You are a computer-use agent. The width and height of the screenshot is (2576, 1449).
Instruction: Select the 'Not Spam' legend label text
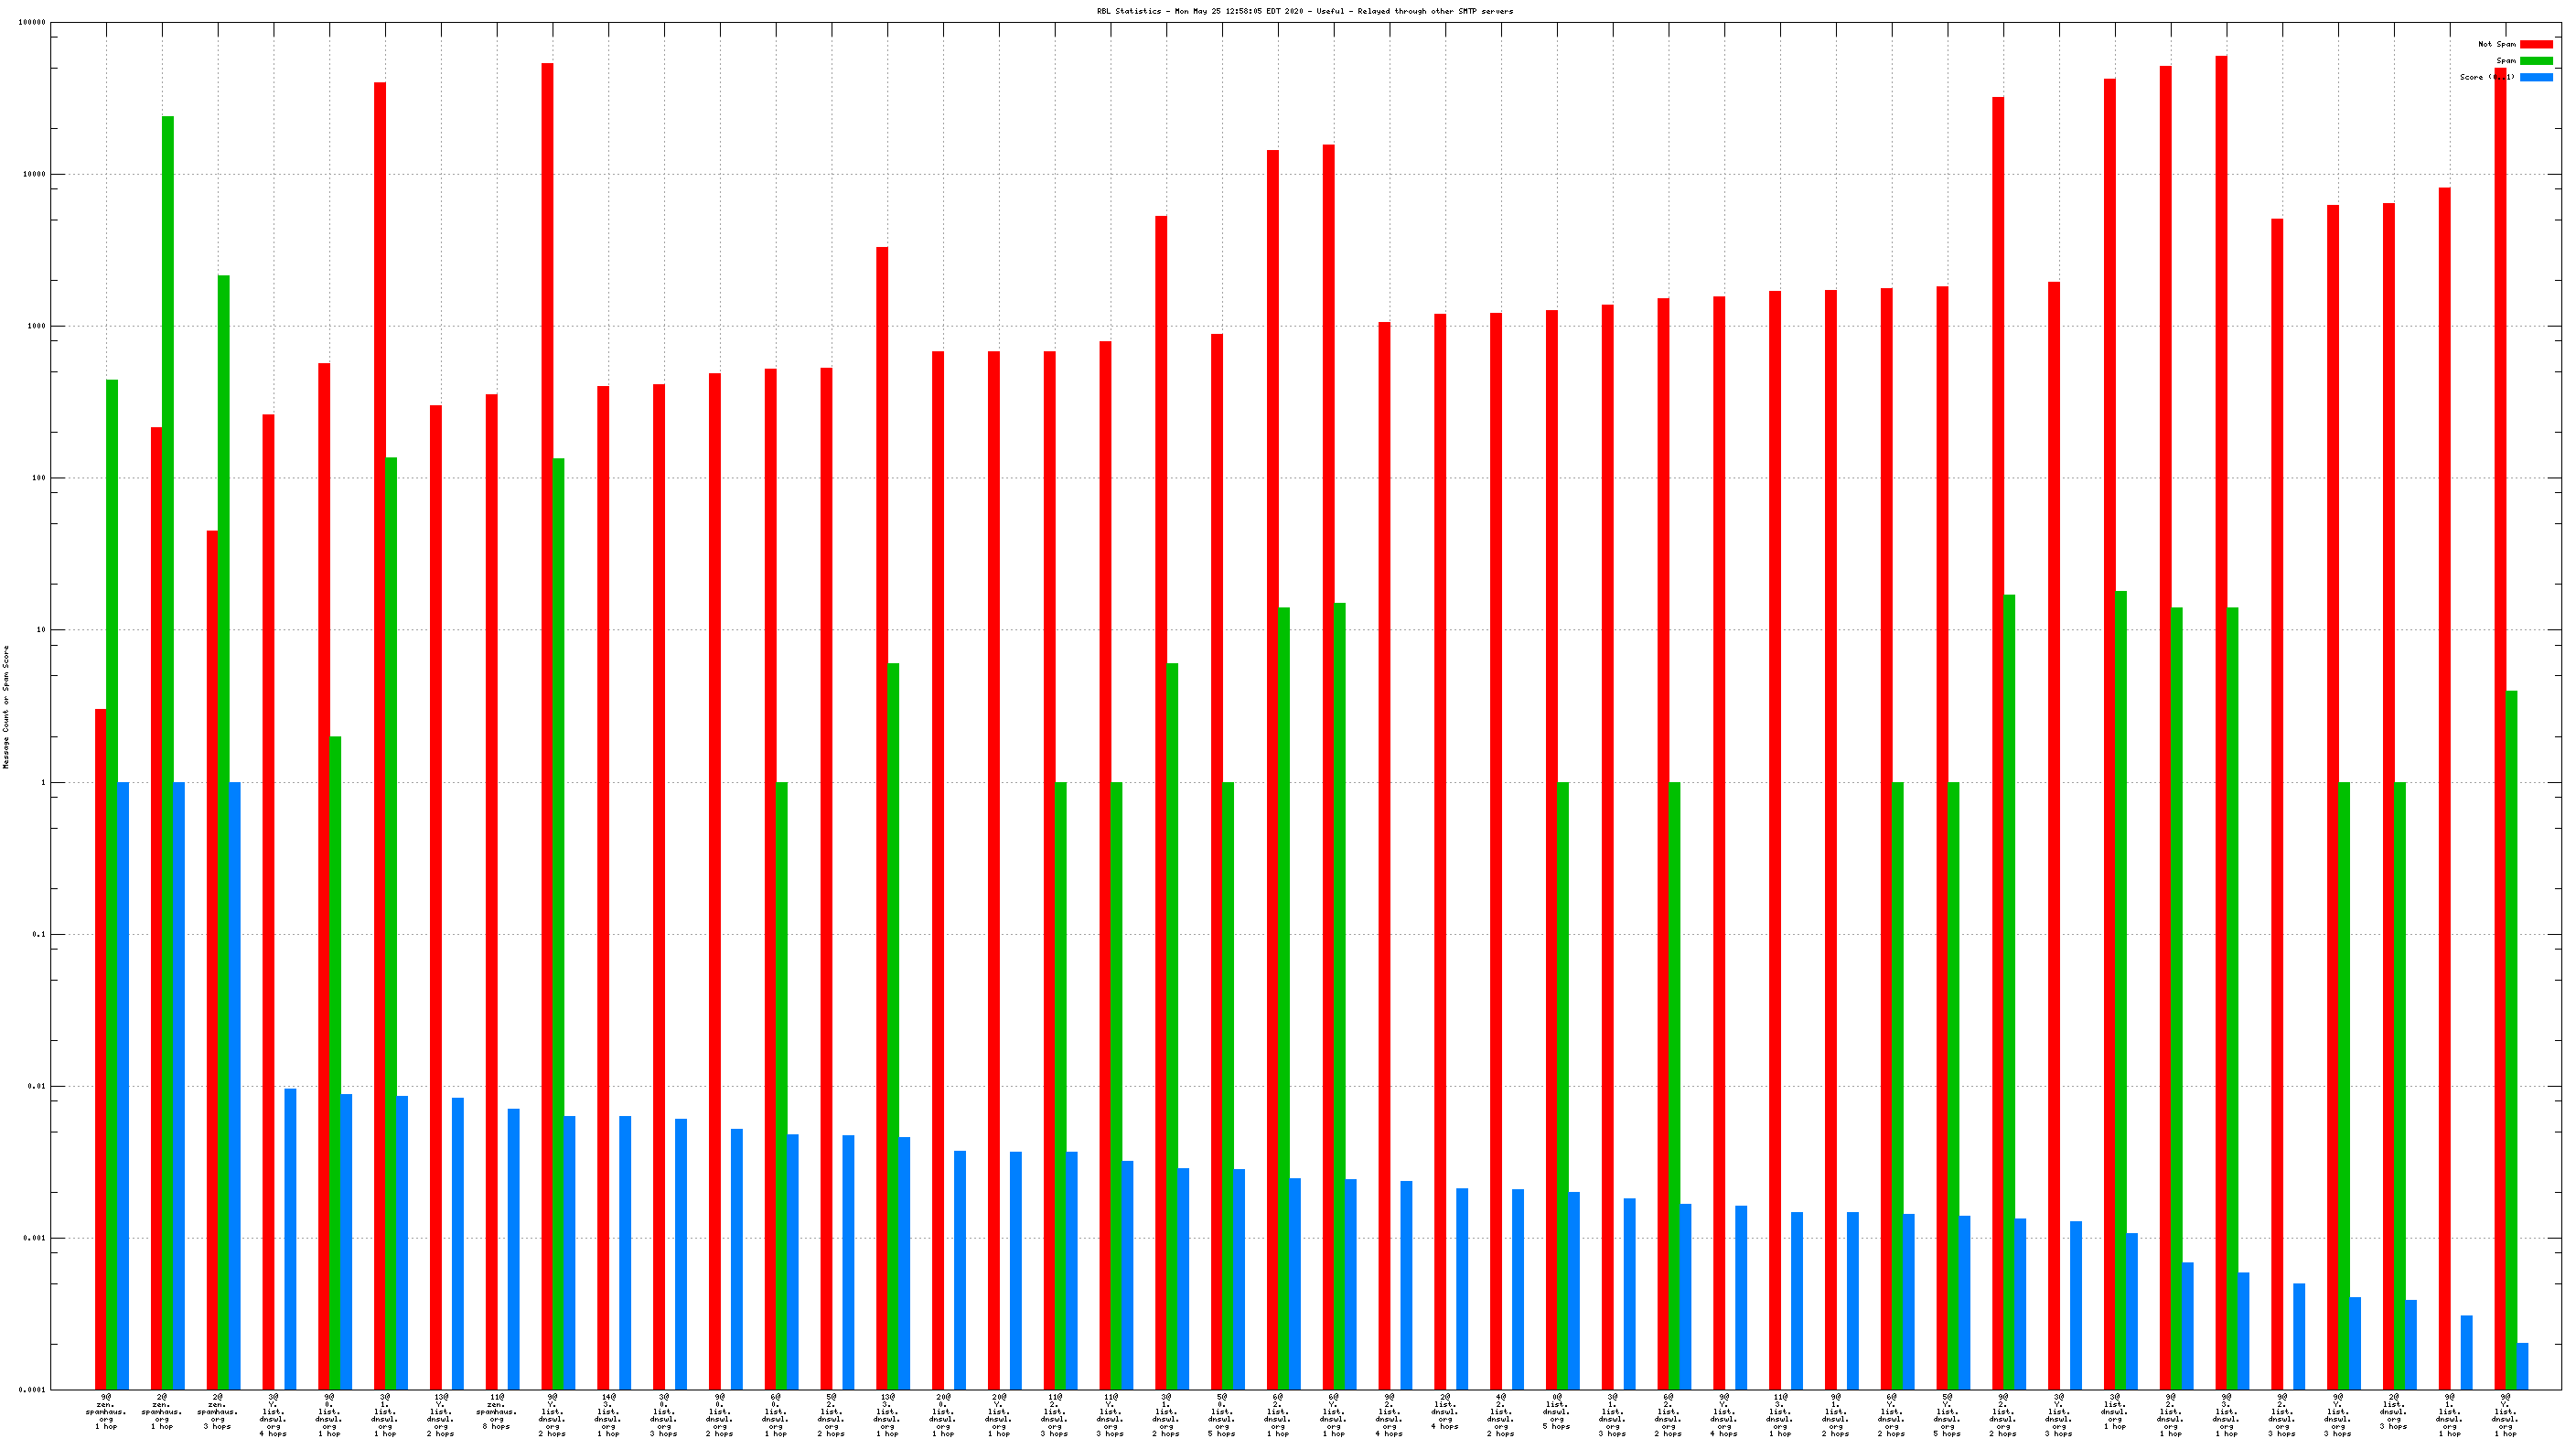point(2496,44)
